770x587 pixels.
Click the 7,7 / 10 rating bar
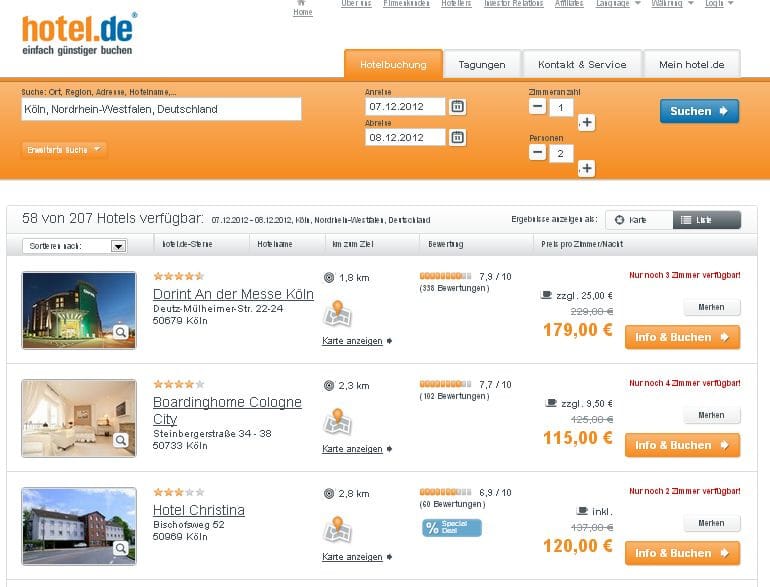445,384
